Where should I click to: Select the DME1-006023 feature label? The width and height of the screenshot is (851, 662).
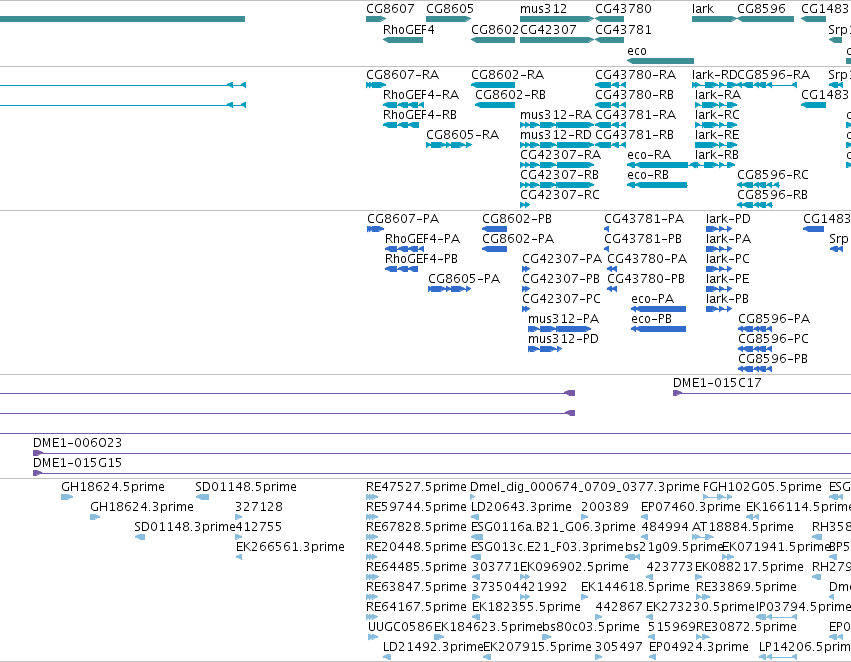tap(78, 443)
